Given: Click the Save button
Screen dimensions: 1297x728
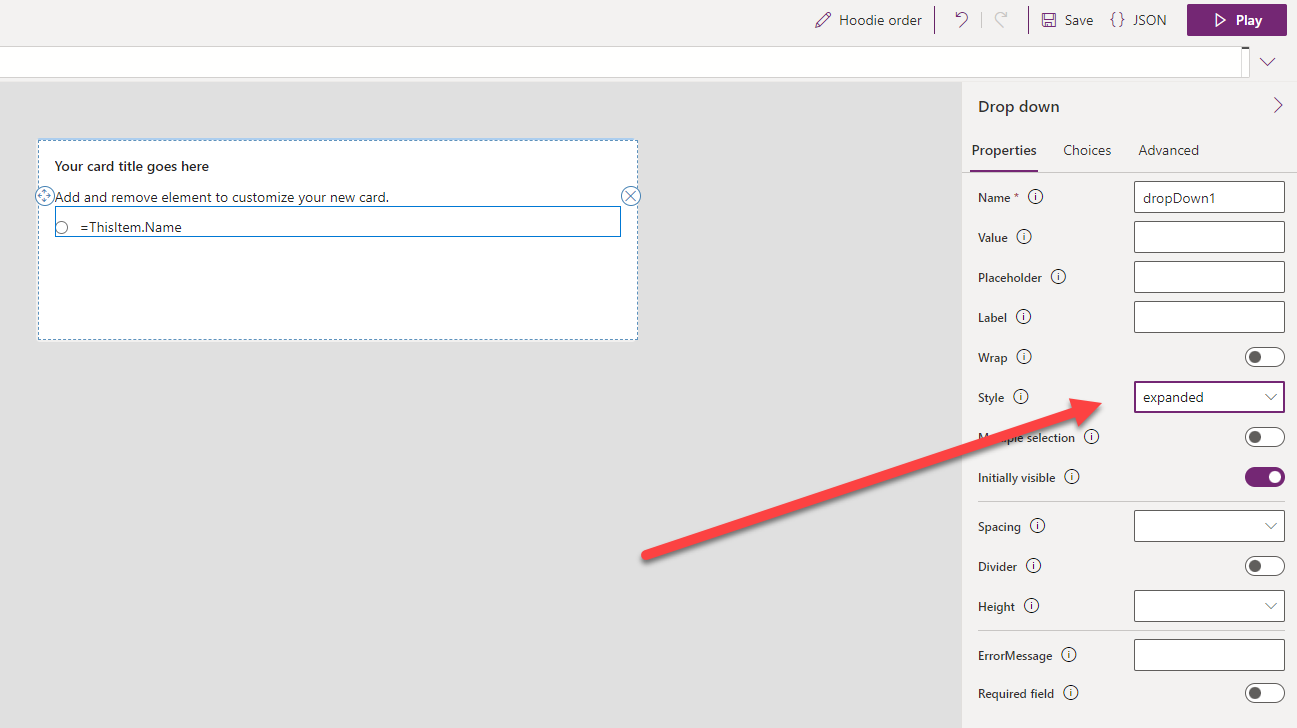Looking at the screenshot, I should 1067,20.
